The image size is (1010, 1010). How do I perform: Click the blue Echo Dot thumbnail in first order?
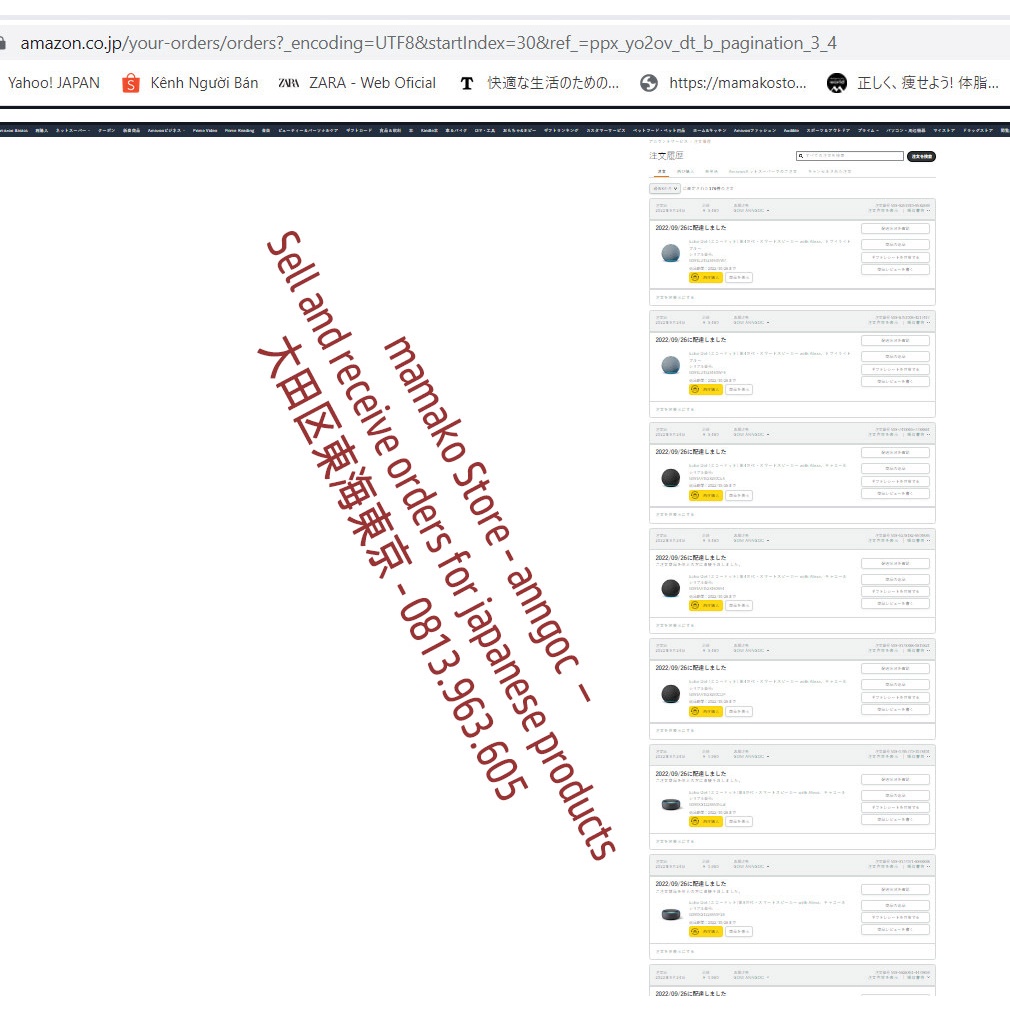[x=670, y=254]
